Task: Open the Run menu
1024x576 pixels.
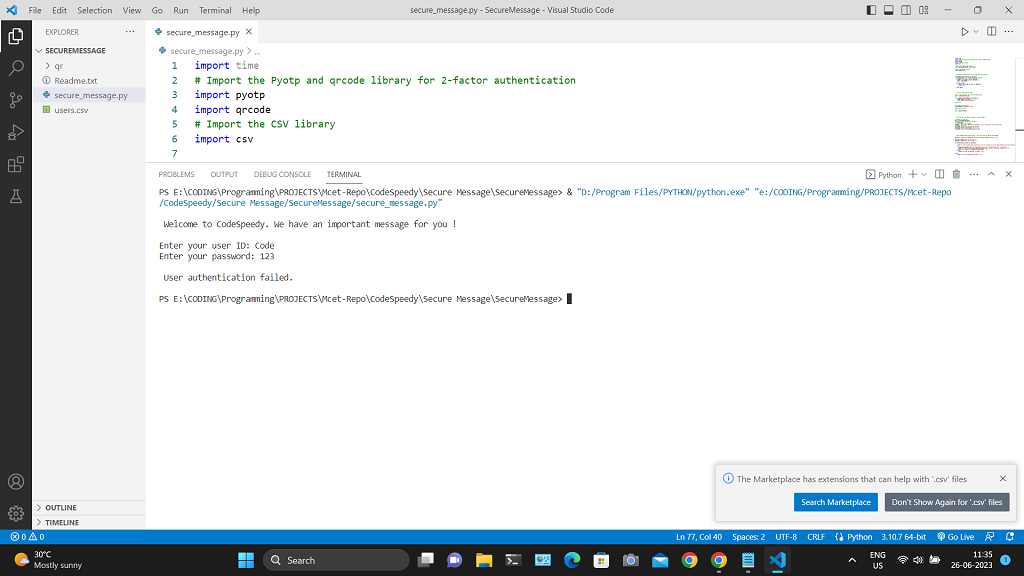Action: click(x=181, y=10)
